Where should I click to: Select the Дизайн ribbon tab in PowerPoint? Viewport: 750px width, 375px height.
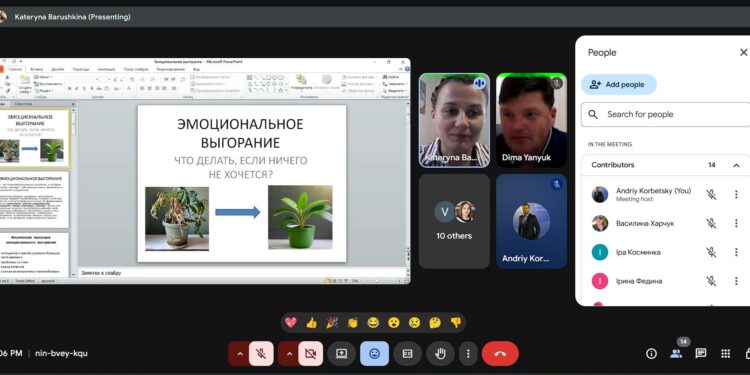58,69
